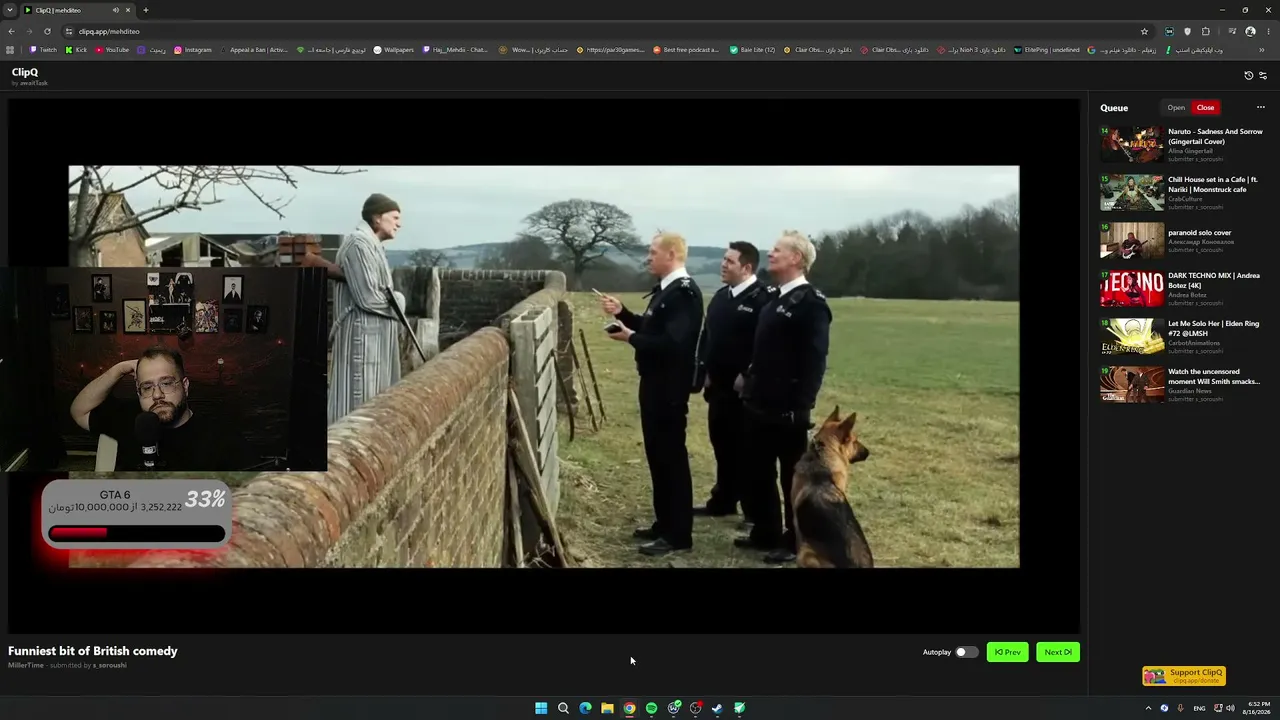
Task: Skip to next clip with Next
Action: pos(1058,652)
